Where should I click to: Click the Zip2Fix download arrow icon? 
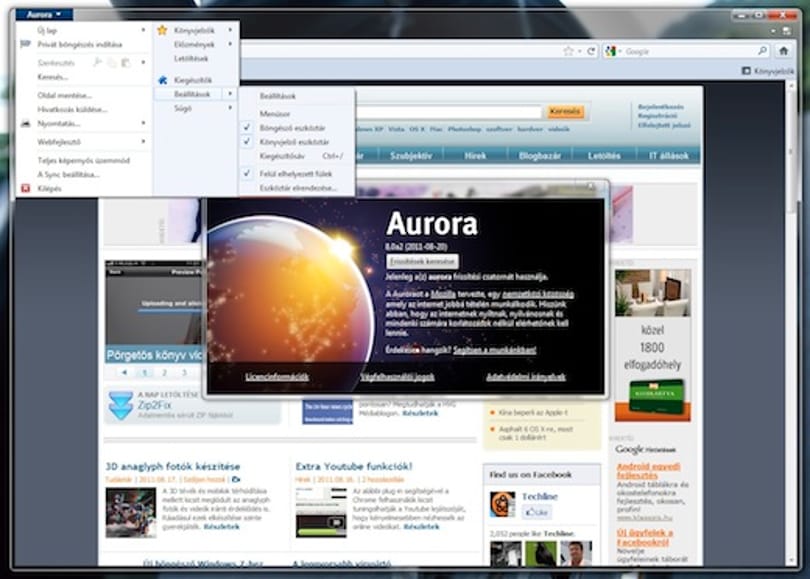point(121,405)
